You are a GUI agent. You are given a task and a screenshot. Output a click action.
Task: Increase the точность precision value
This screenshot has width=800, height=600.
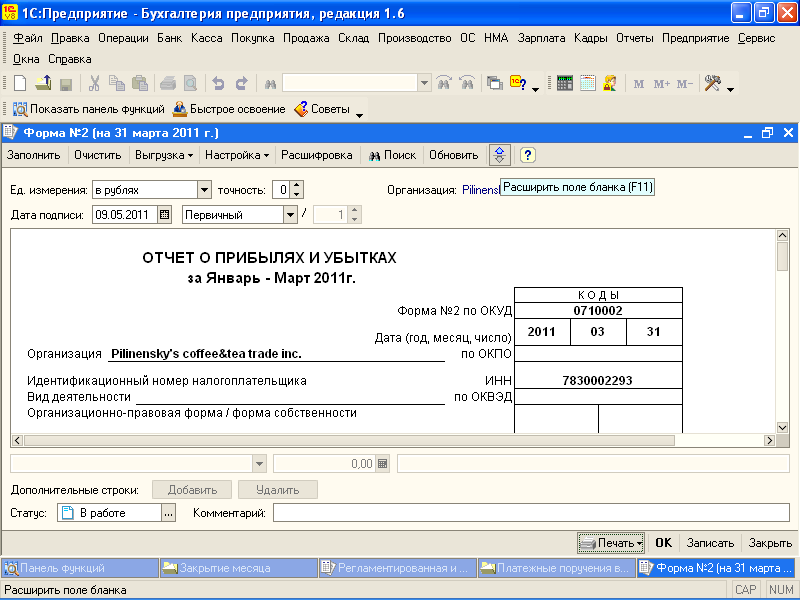296,185
